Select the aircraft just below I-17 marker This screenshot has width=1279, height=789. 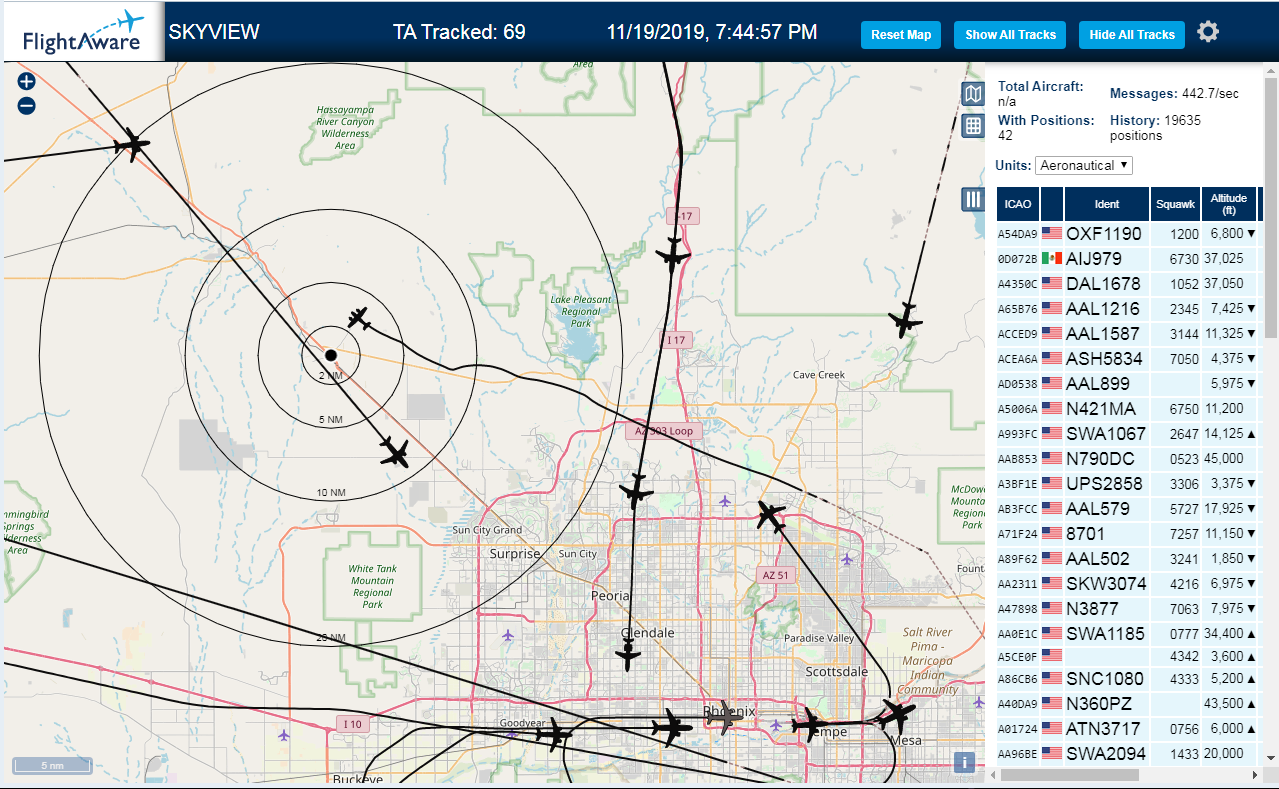673,255
